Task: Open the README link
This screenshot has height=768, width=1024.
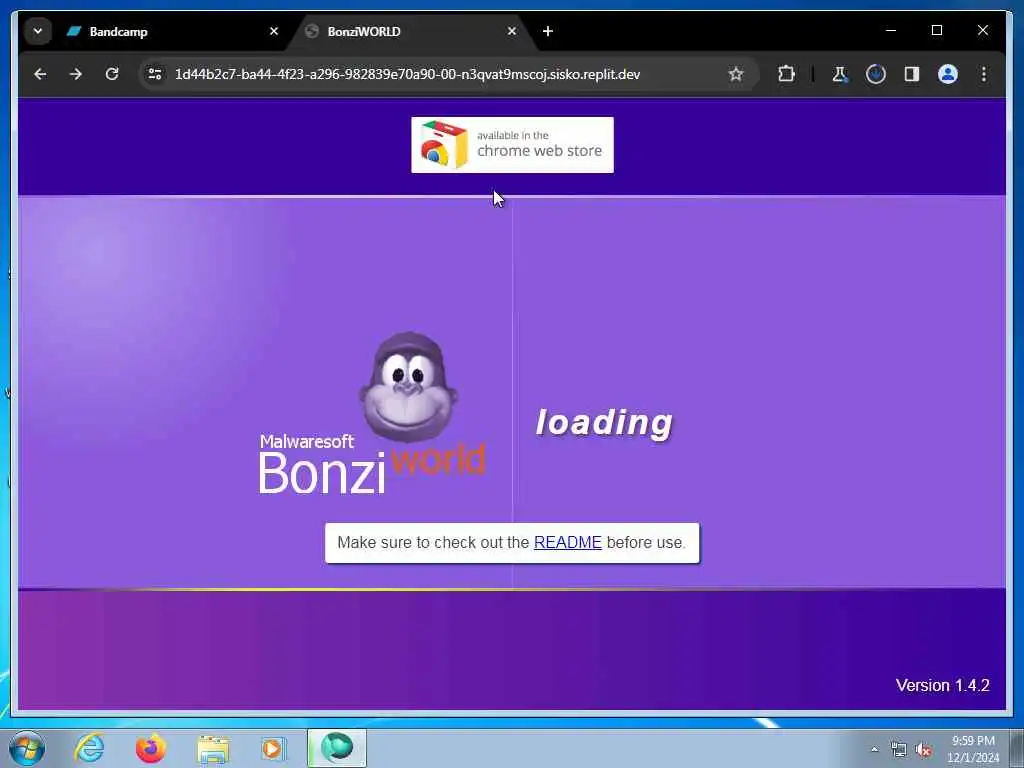Action: (x=568, y=543)
